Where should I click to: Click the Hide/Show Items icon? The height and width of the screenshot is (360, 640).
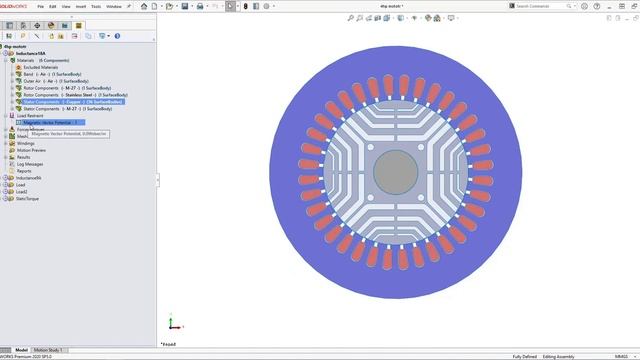414,18
